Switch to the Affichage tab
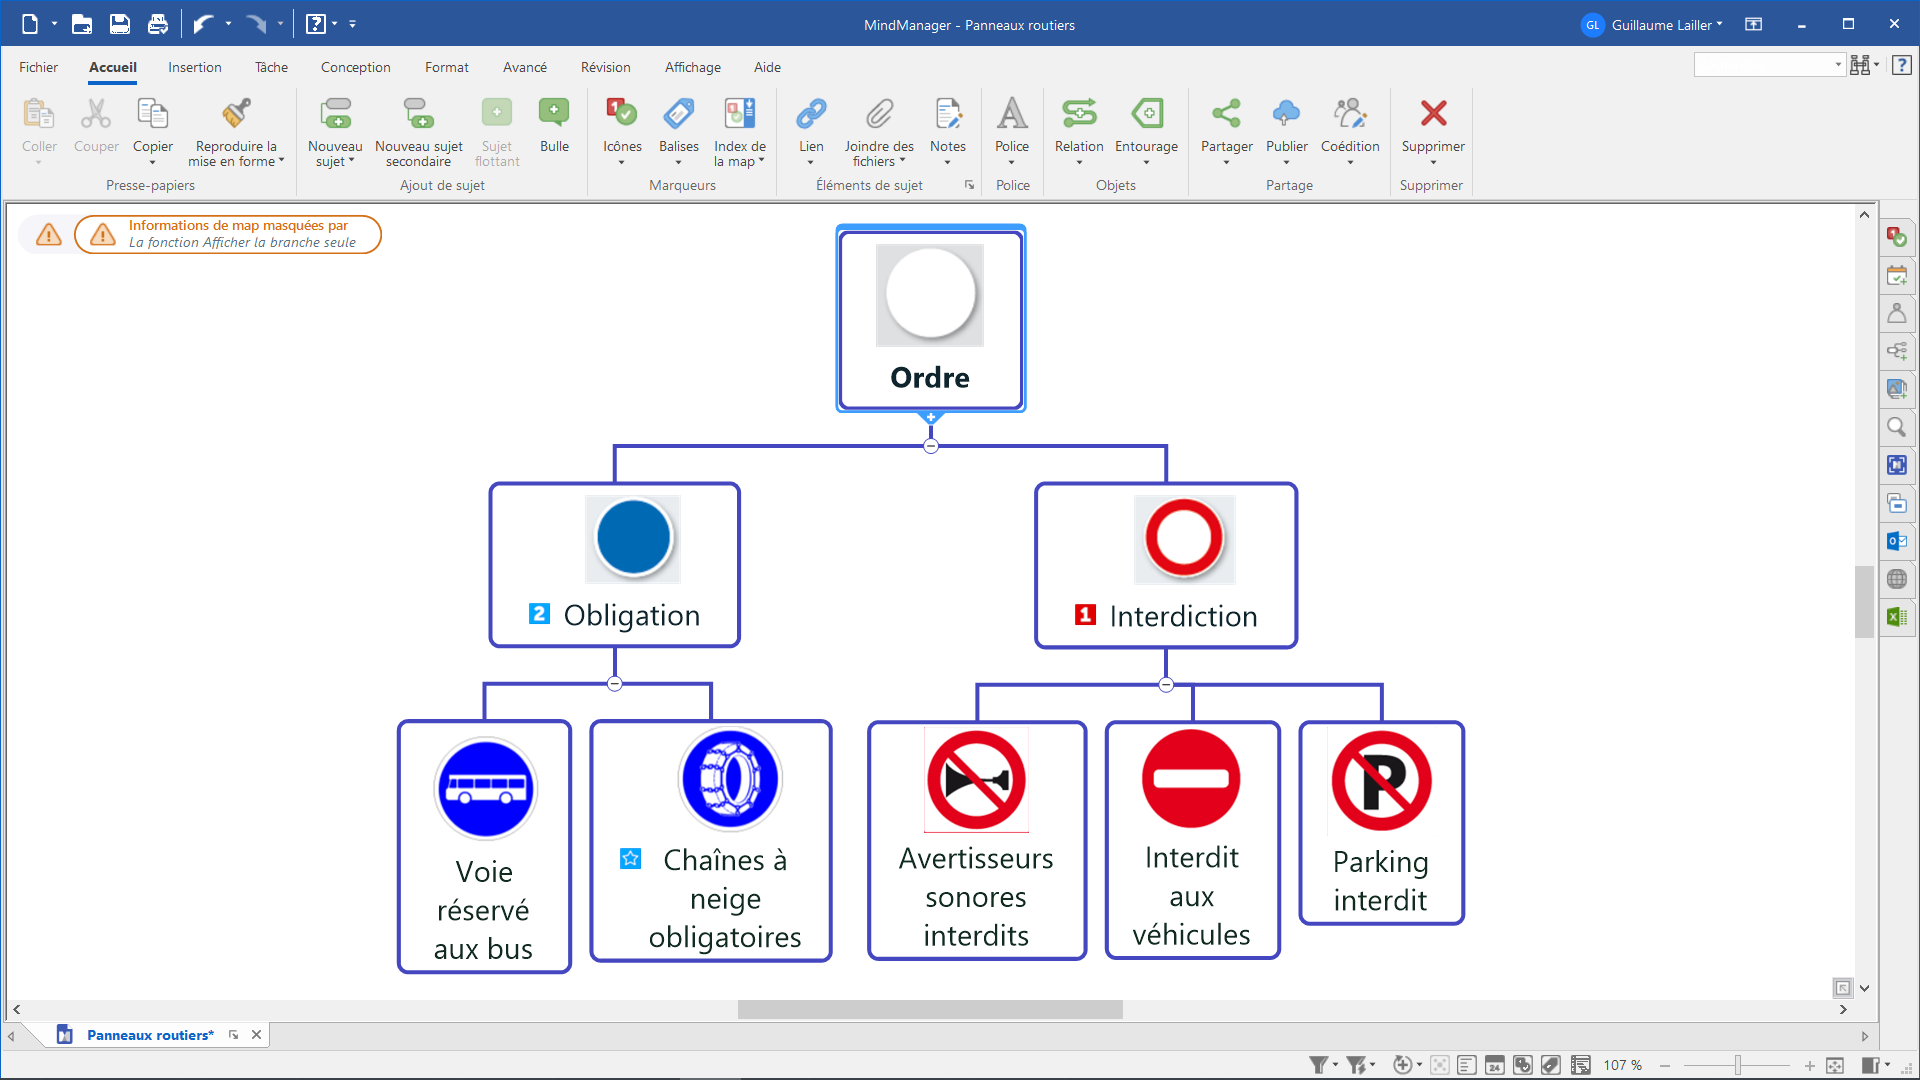 (x=692, y=67)
